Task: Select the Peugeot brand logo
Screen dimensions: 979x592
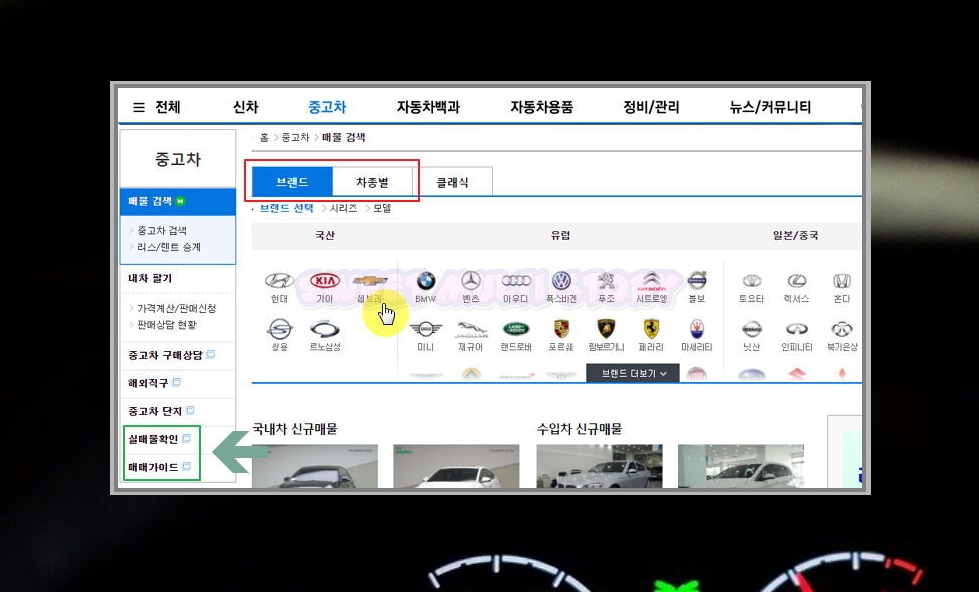Action: coord(606,280)
